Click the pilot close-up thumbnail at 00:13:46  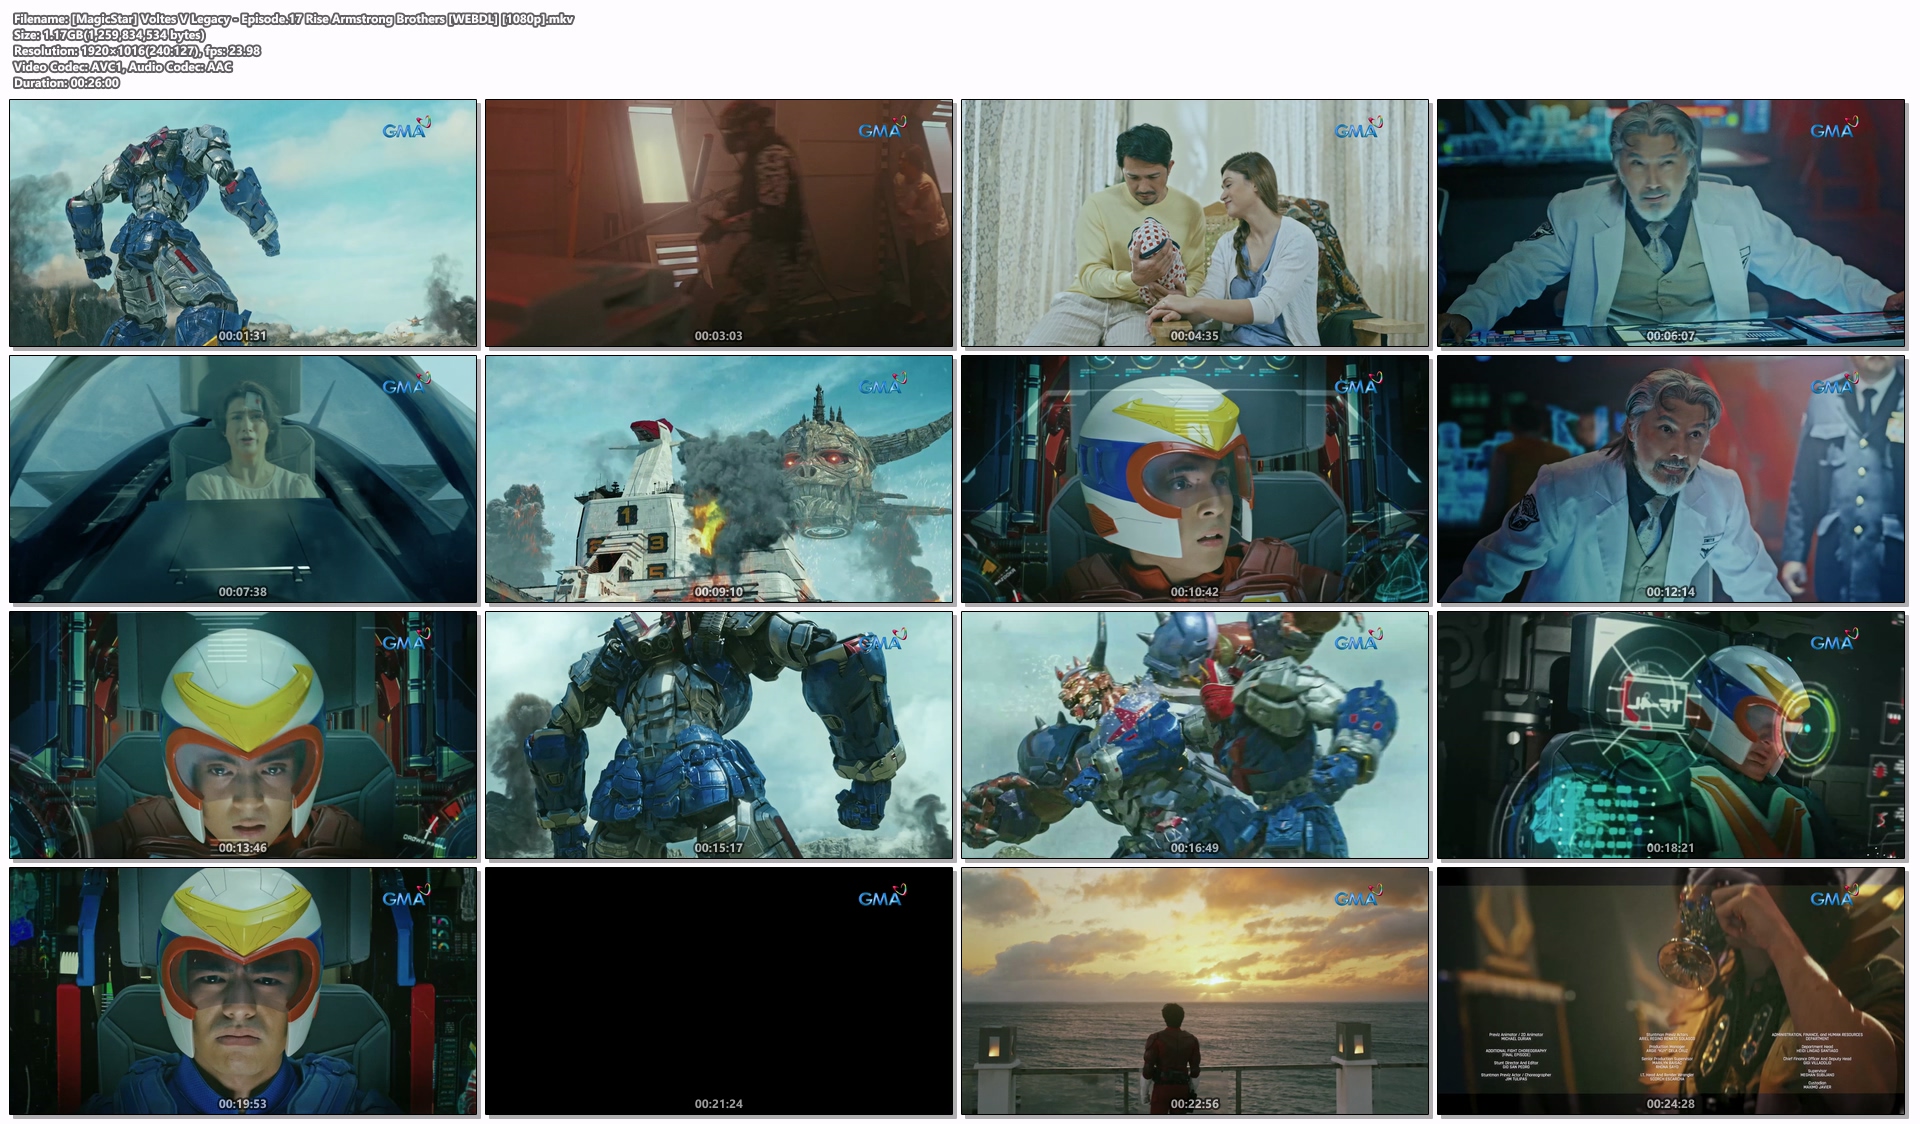point(243,735)
